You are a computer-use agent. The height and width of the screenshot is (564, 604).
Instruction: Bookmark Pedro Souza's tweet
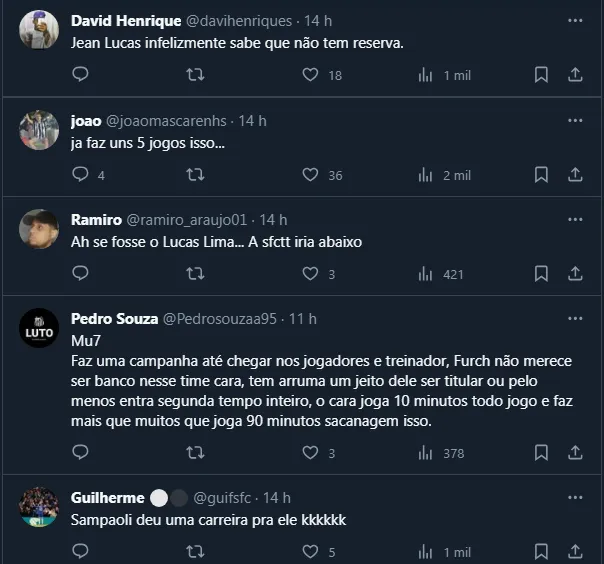(x=541, y=453)
